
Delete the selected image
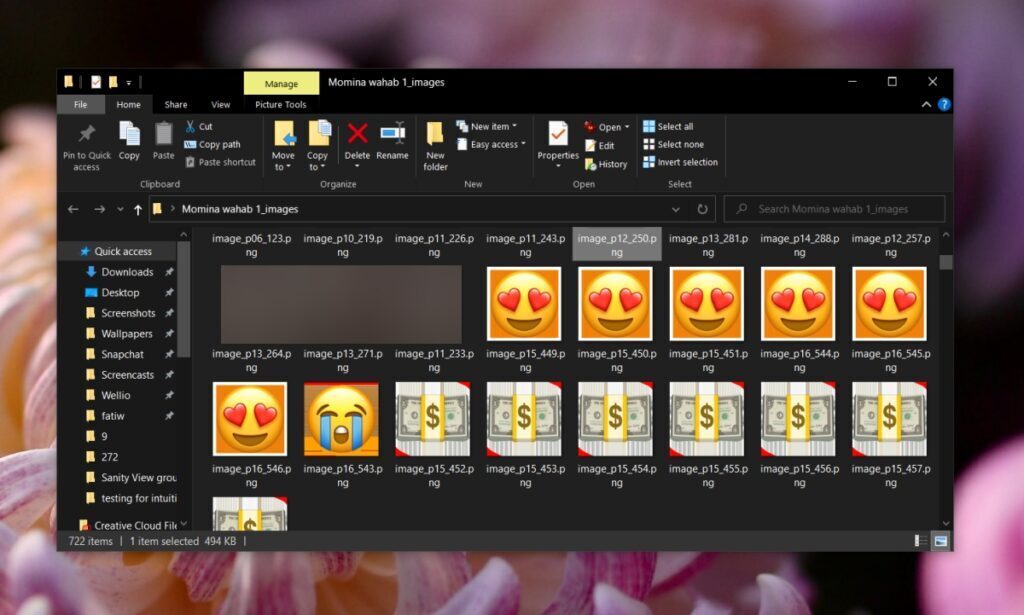pyautogui.click(x=357, y=145)
